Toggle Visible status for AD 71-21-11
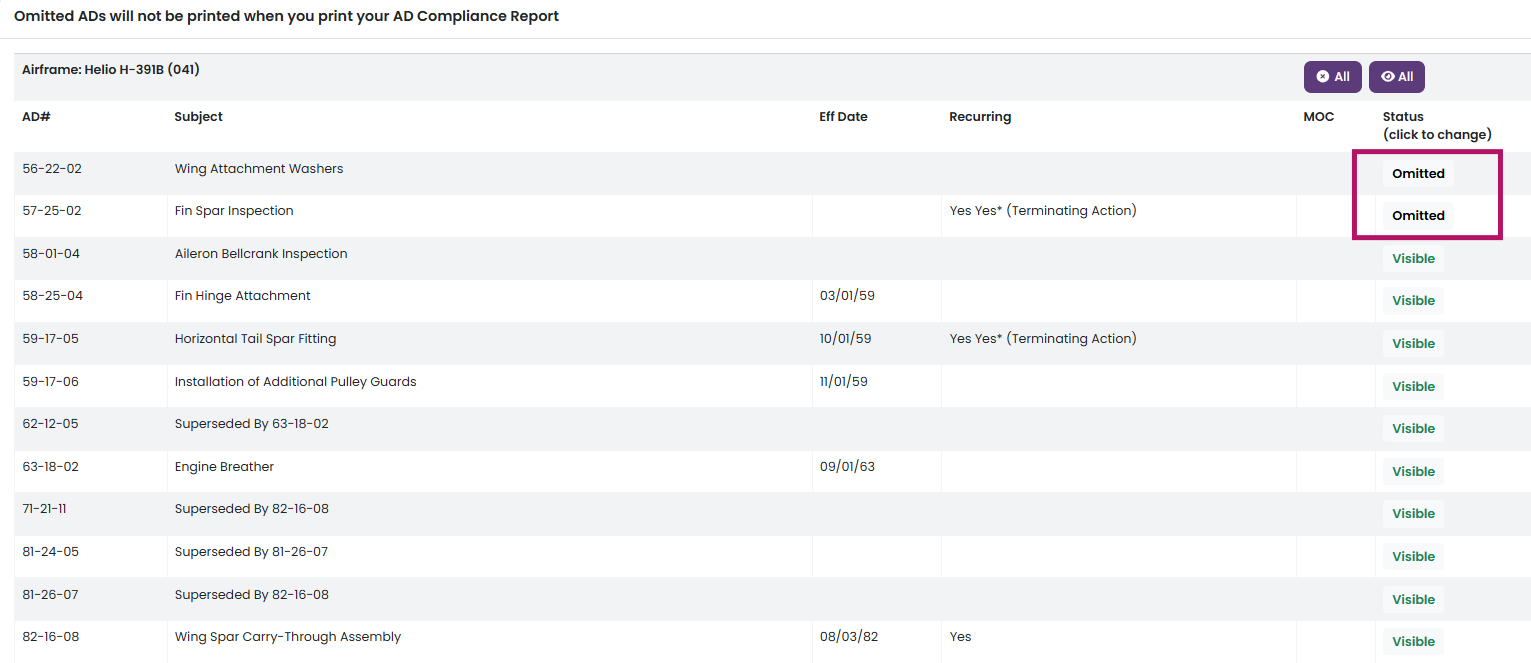1531x663 pixels. pos(1413,514)
